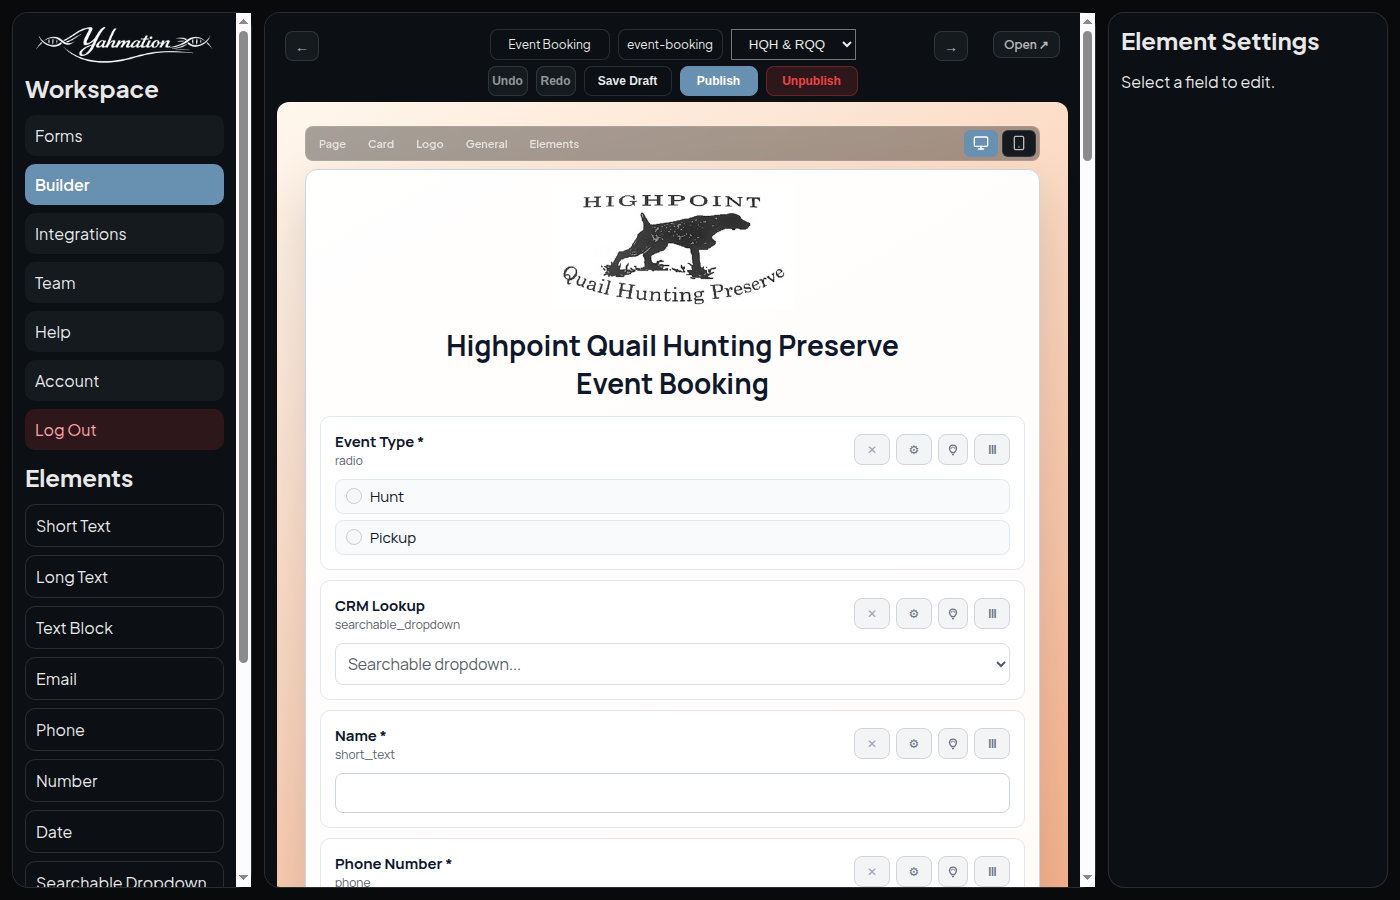
Task: Open the General settings tab
Action: 487,144
